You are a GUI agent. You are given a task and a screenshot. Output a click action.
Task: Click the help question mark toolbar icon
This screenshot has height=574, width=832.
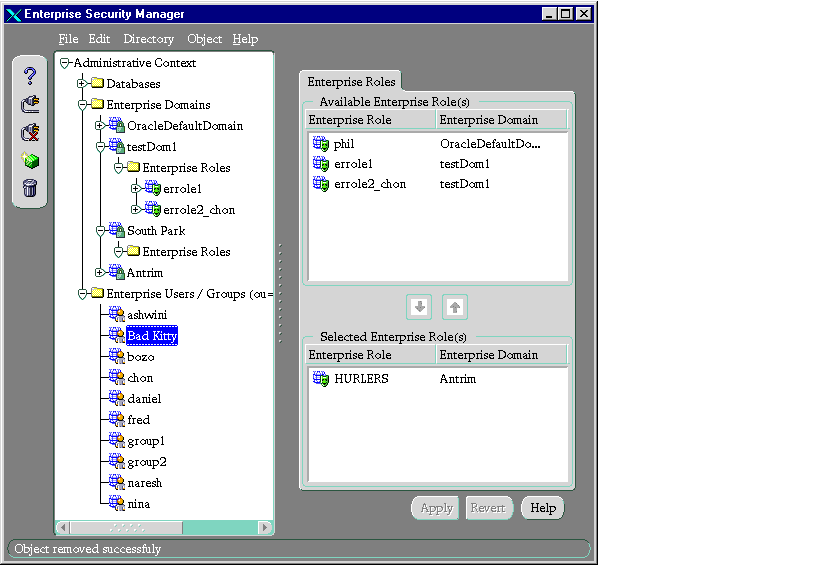click(30, 76)
